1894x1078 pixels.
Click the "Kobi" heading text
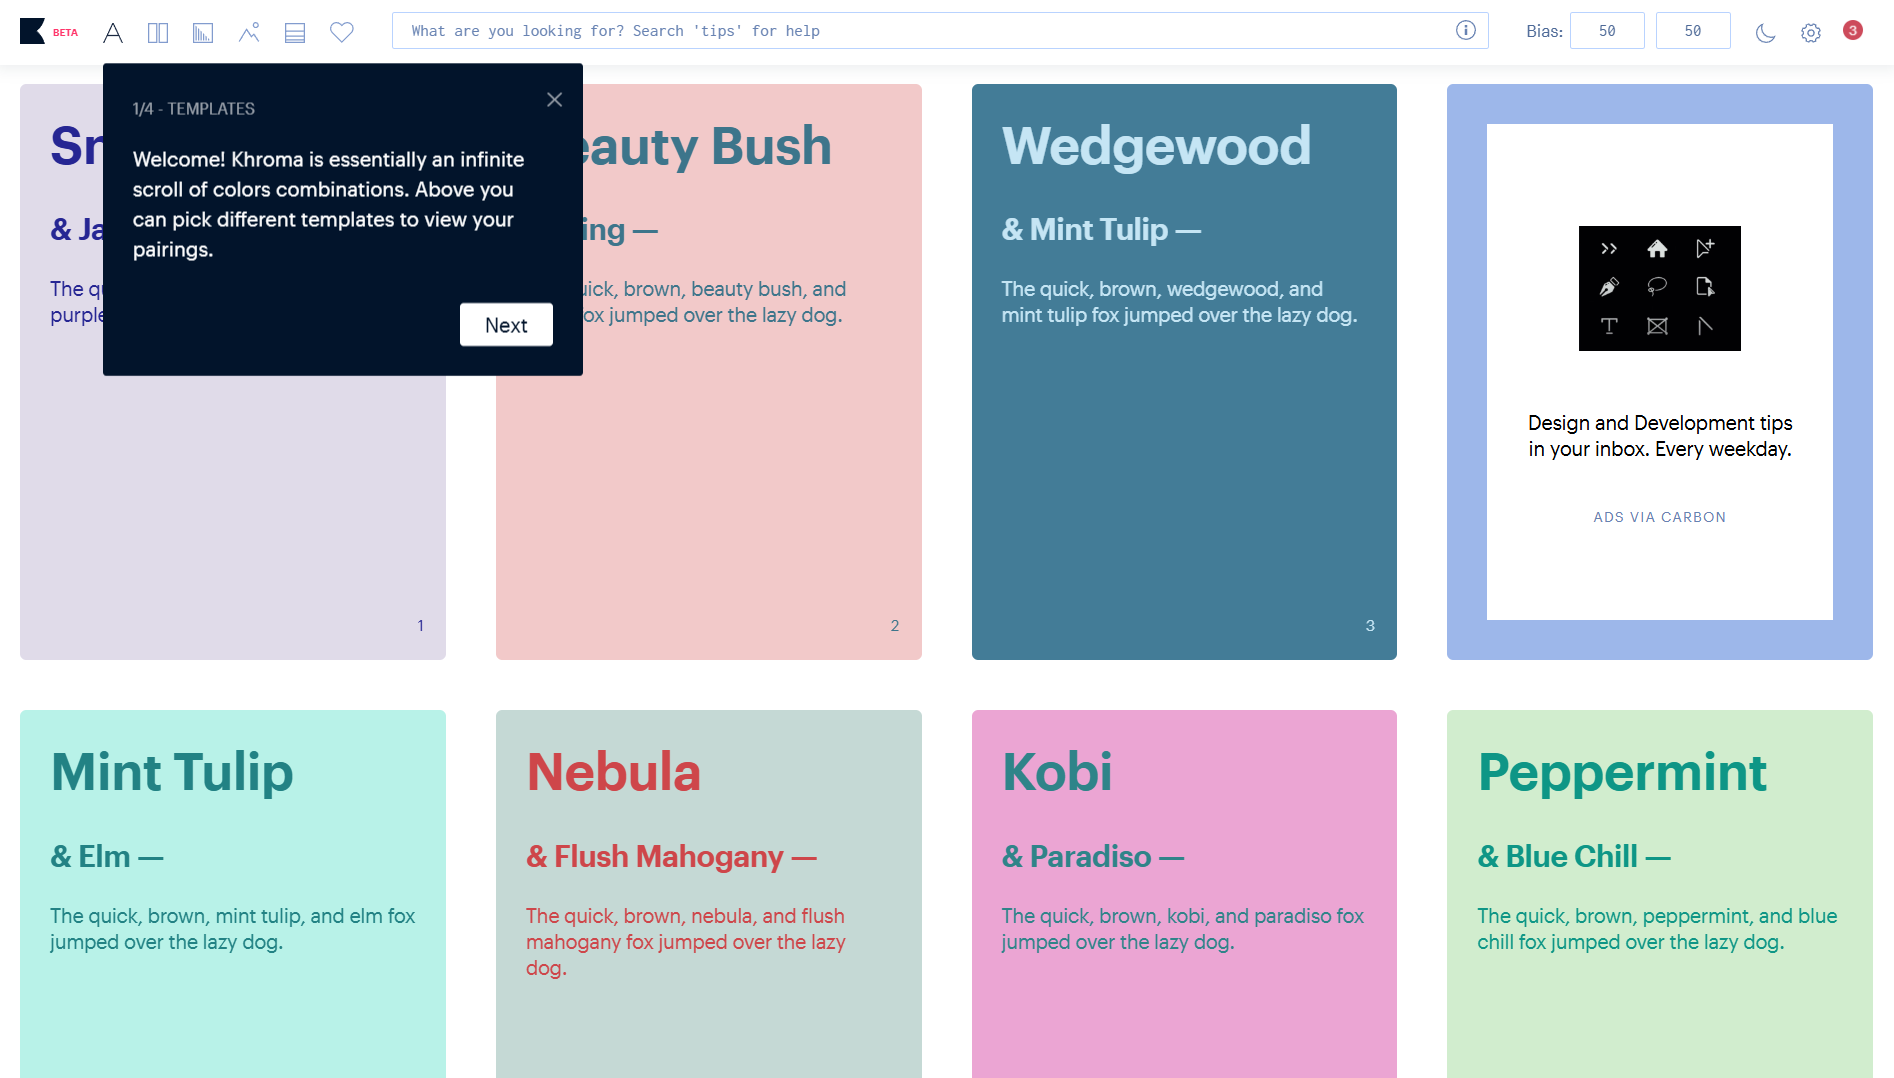click(x=1057, y=772)
